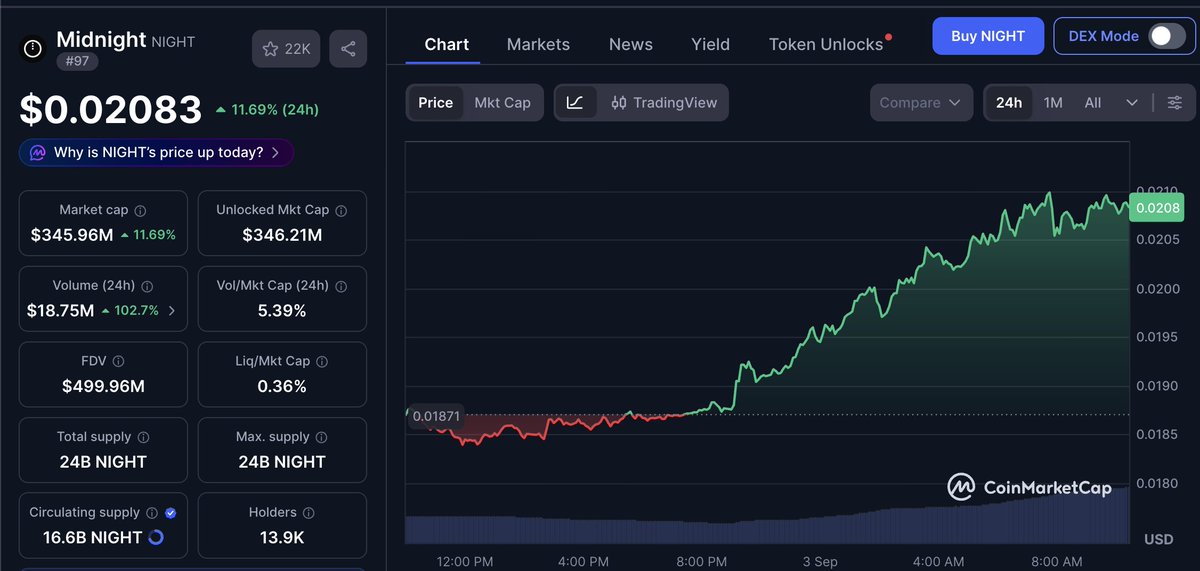
Task: Expand the more time ranges chevron
Action: [1132, 102]
